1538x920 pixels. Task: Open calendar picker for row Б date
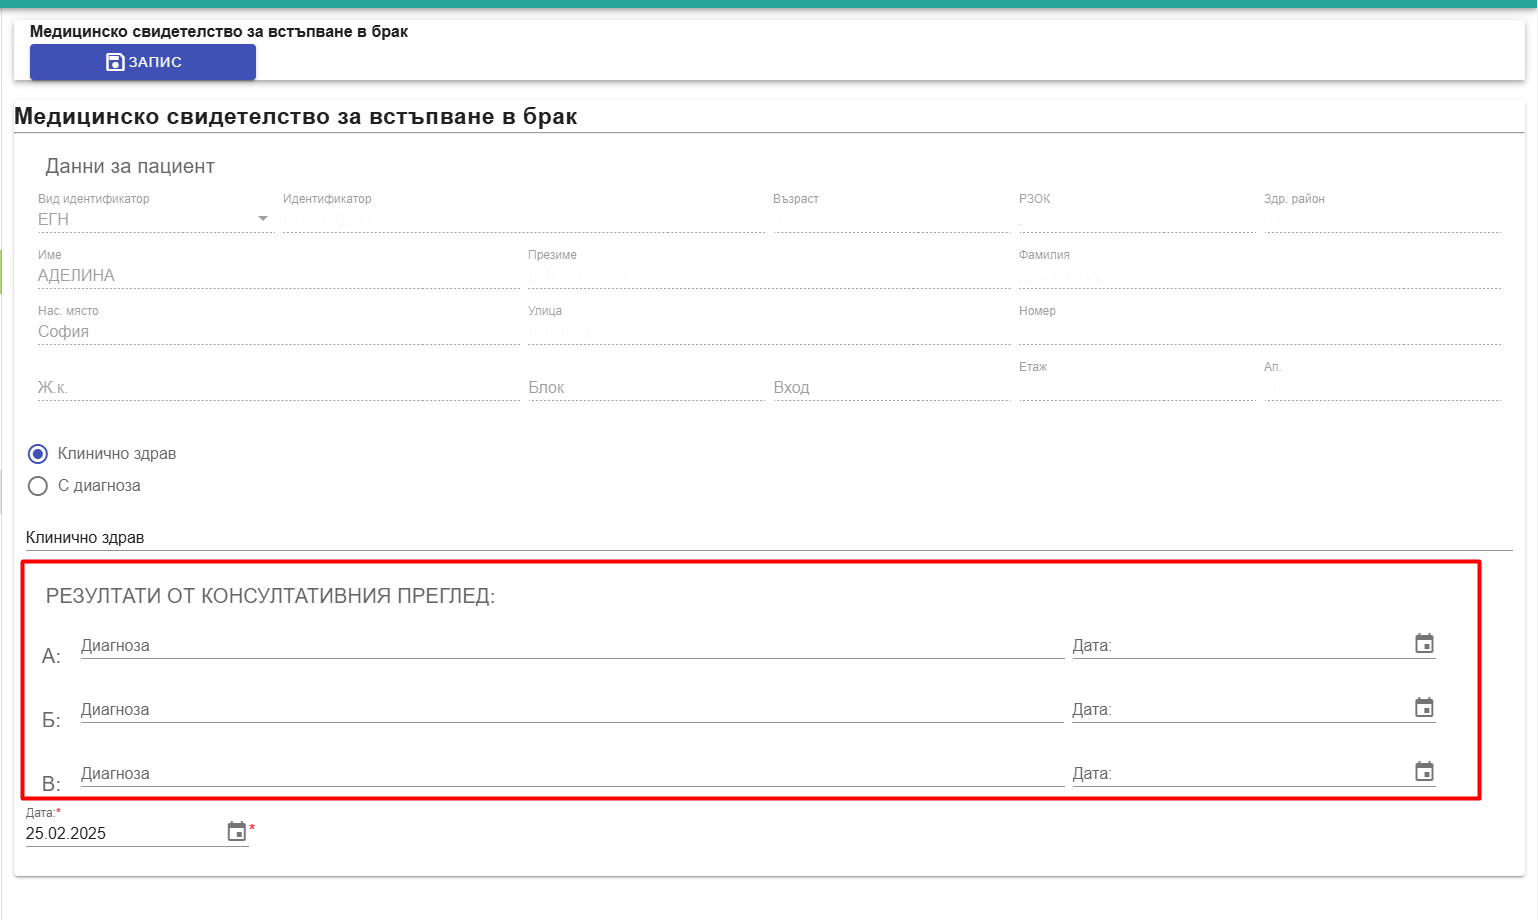(1424, 707)
